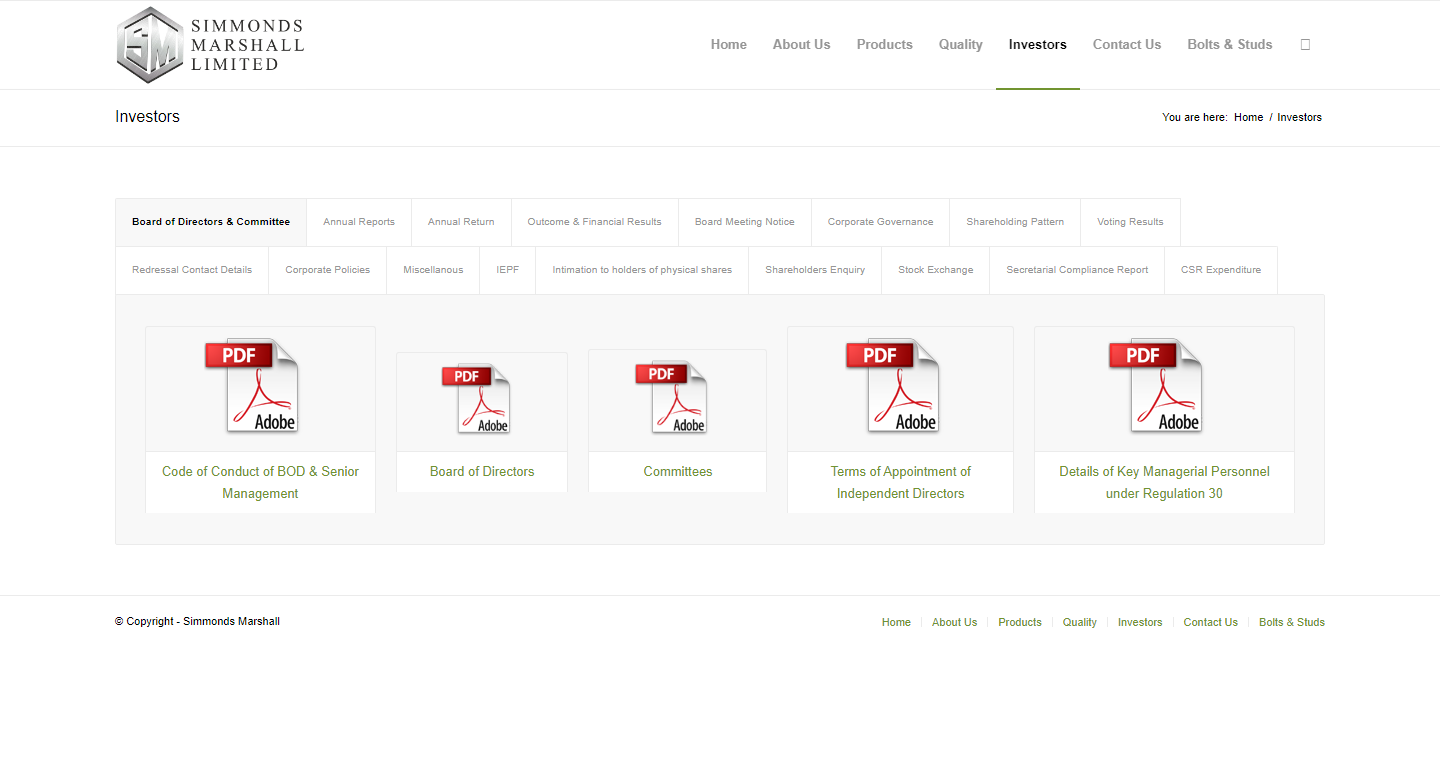Click footer Products link

point(1020,622)
